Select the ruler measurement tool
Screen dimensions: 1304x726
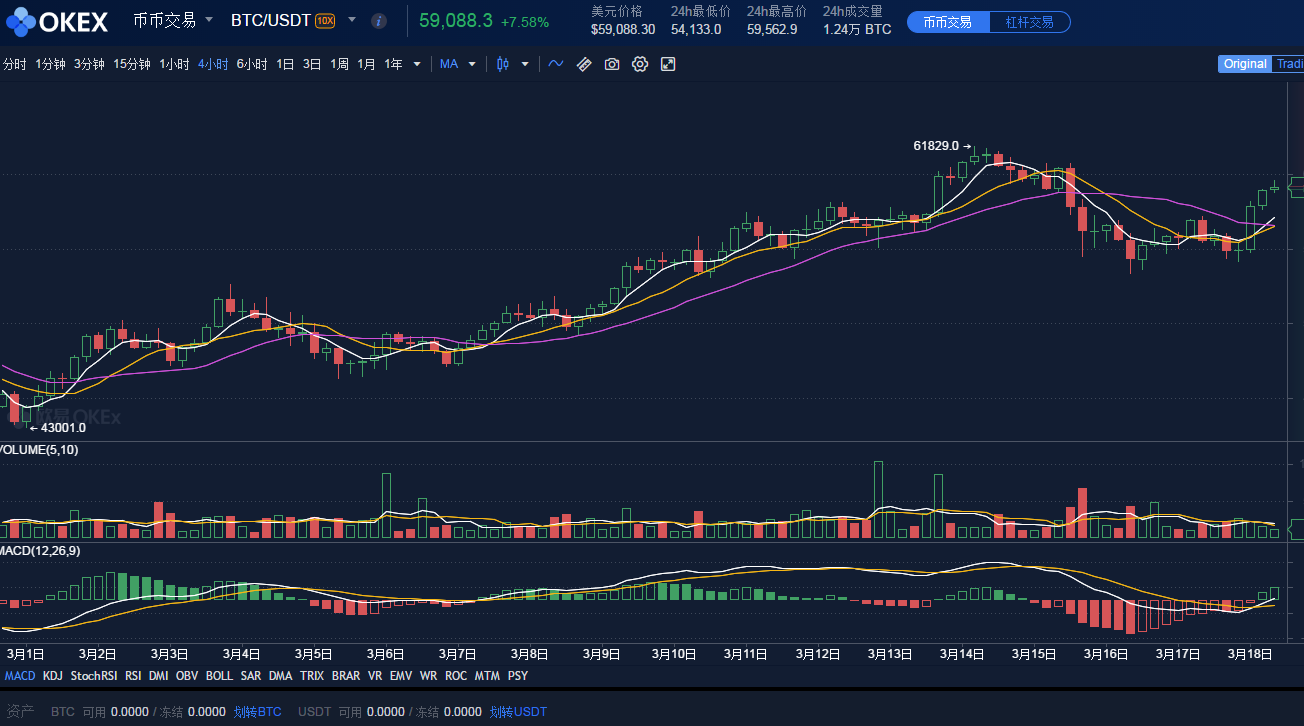[x=584, y=64]
